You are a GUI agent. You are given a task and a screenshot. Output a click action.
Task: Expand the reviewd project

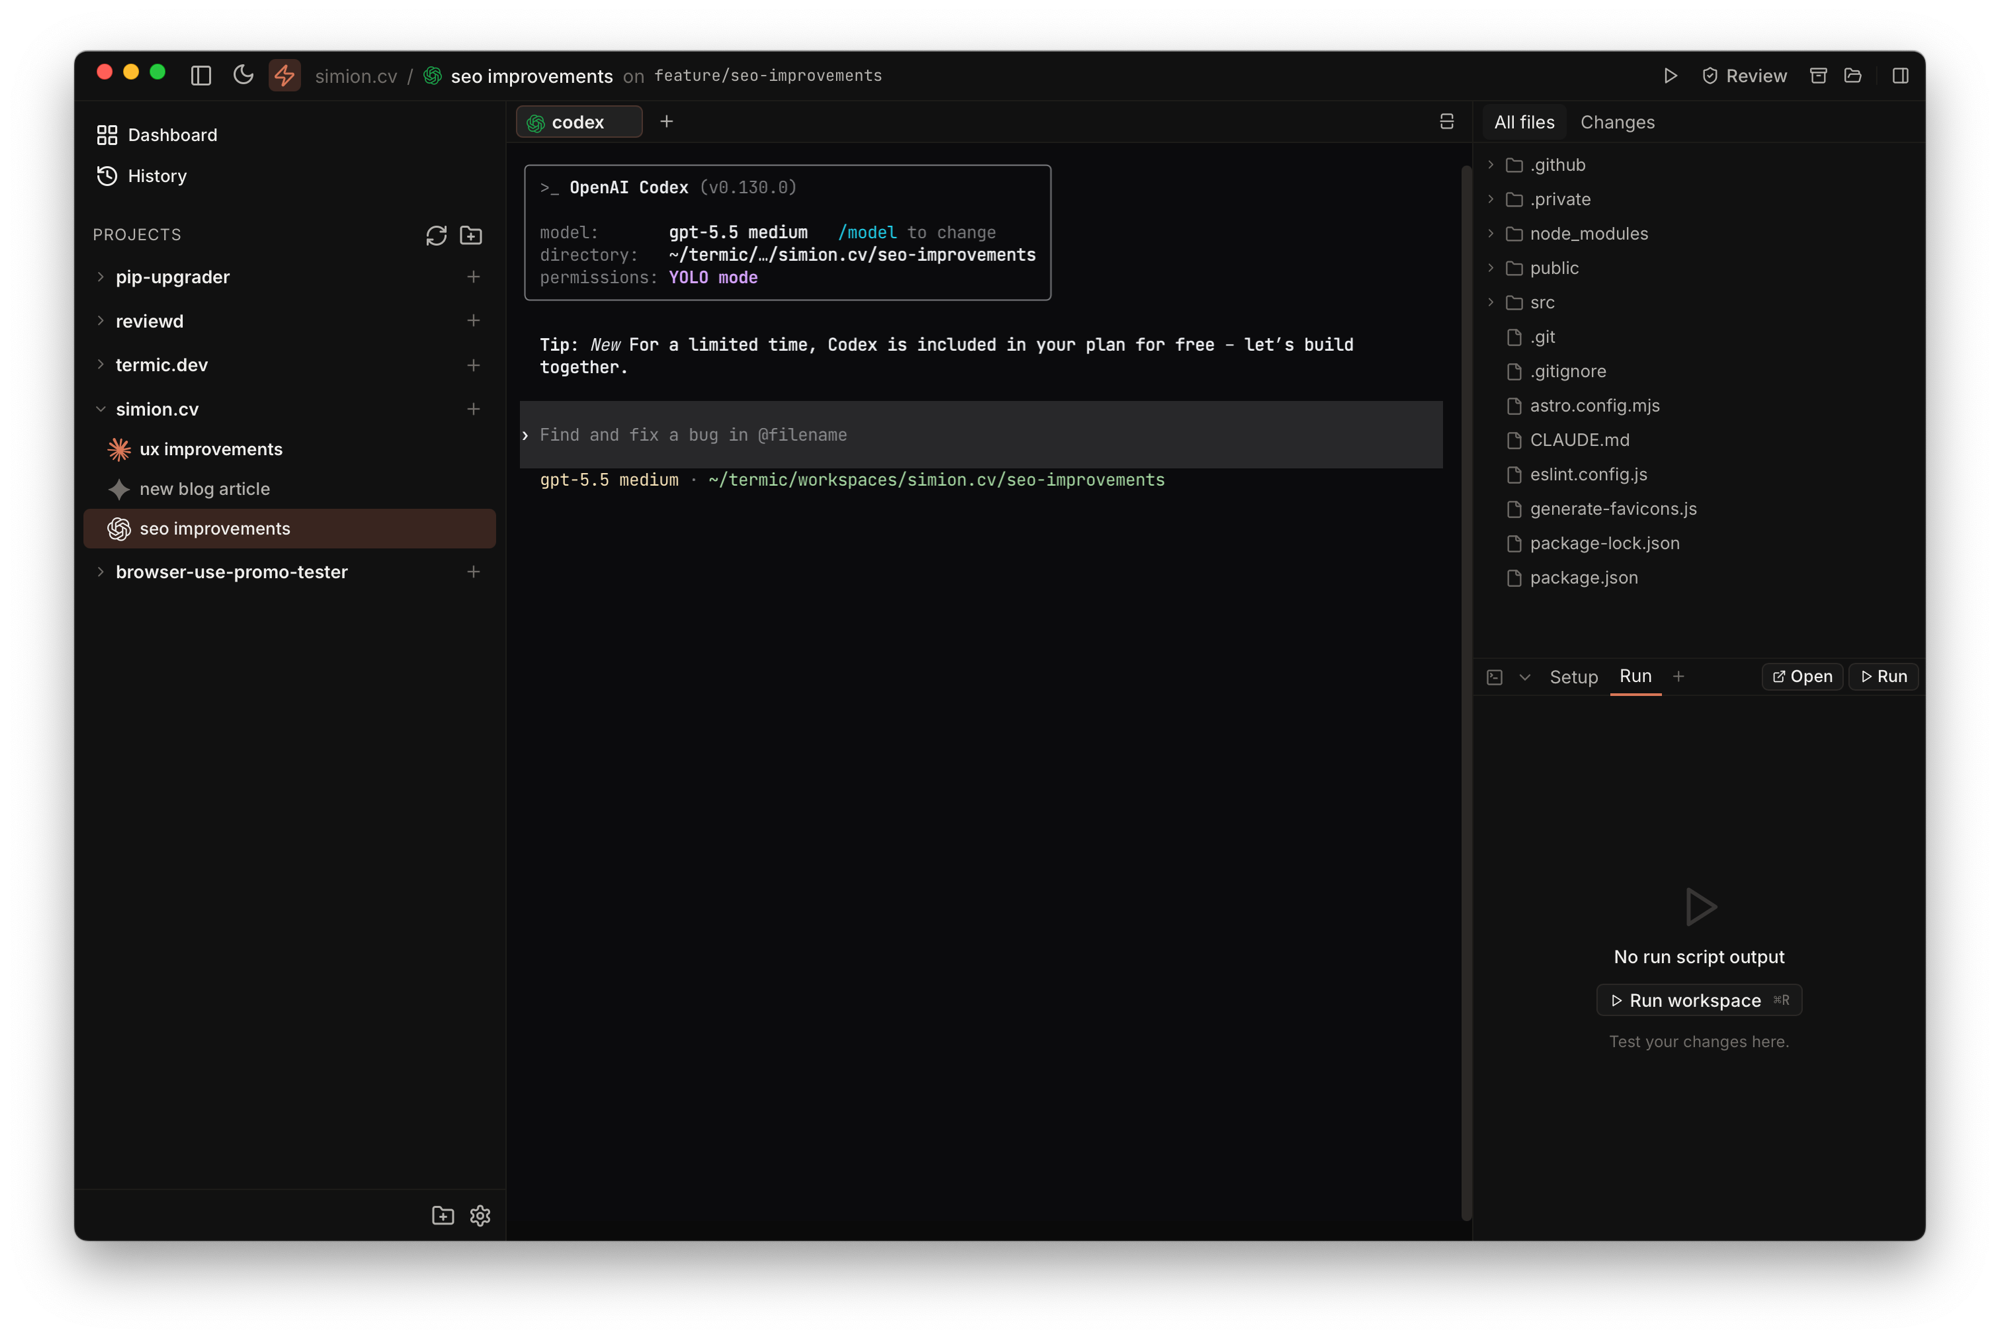pyautogui.click(x=100, y=321)
